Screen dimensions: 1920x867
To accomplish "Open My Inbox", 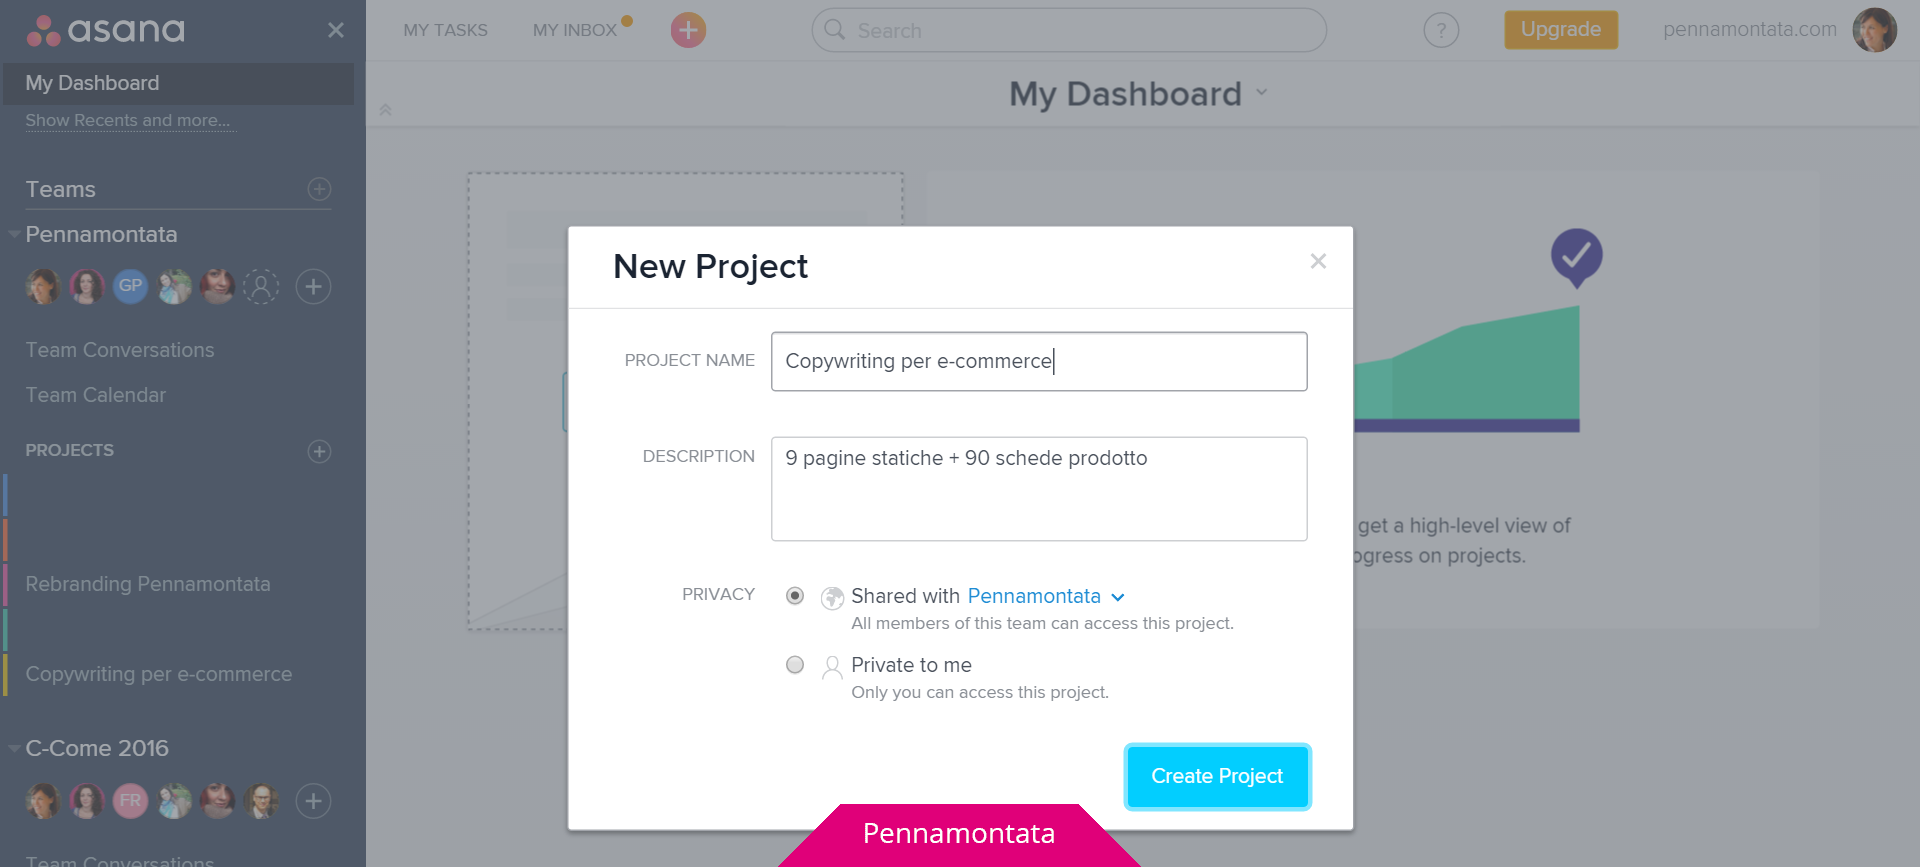I will [574, 30].
